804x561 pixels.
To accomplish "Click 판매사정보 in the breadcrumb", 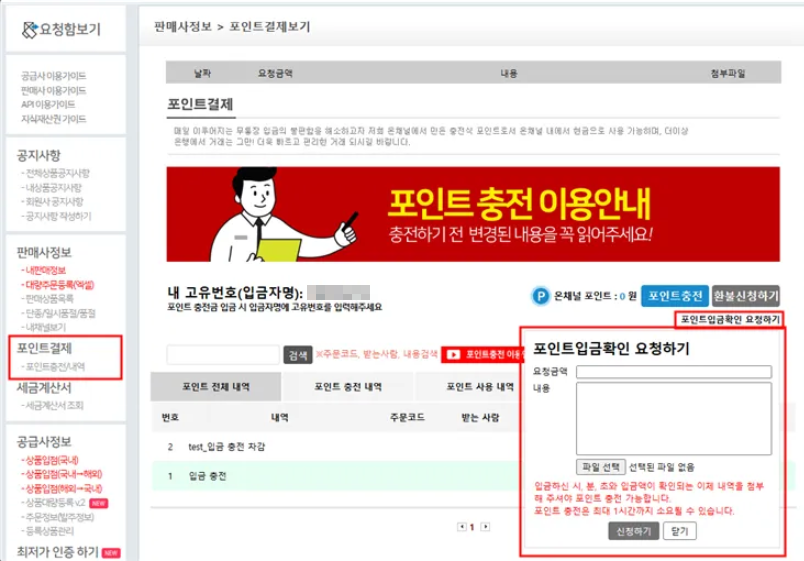I will [x=183, y=27].
